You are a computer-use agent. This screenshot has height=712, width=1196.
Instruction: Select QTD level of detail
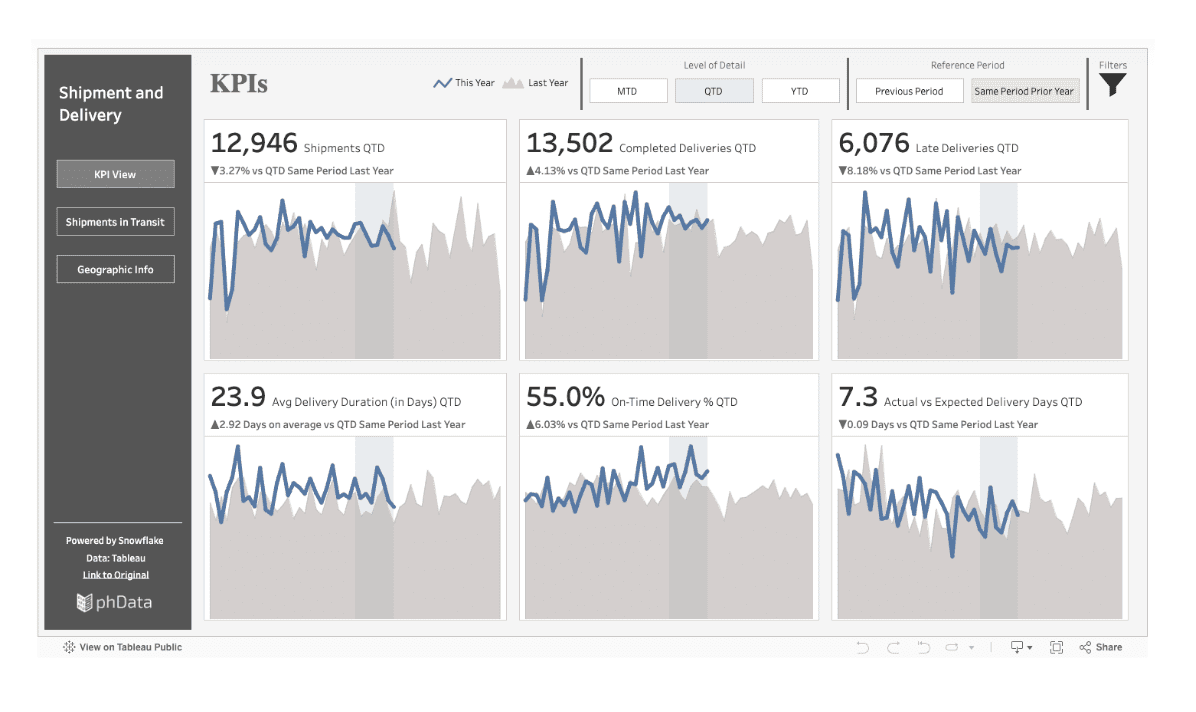point(713,91)
